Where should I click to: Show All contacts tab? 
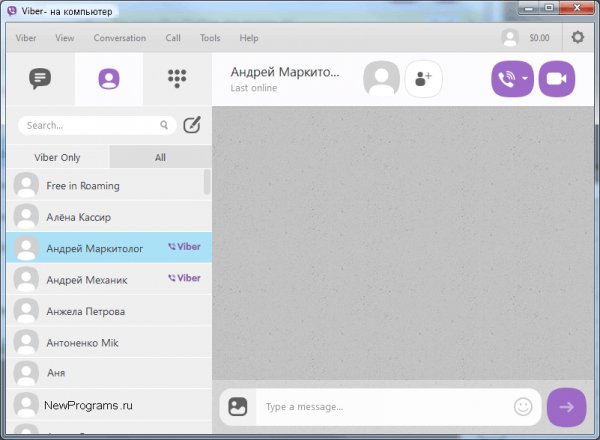pyautogui.click(x=160, y=157)
